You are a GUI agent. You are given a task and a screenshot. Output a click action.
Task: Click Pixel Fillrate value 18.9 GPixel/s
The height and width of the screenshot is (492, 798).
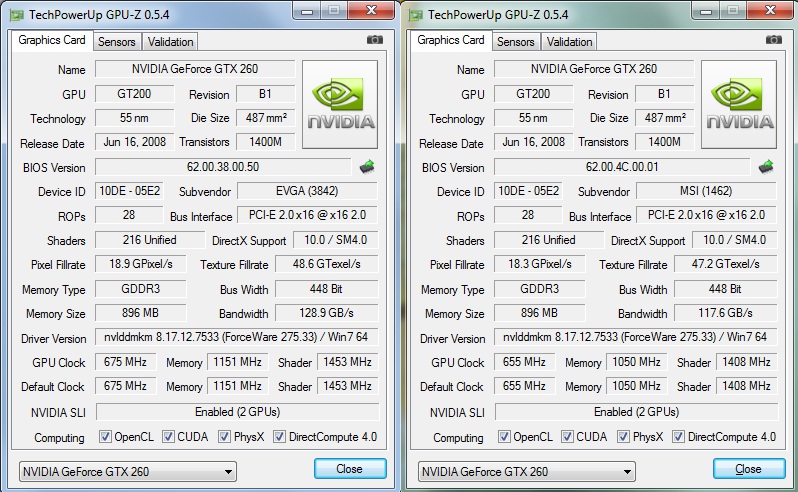point(141,264)
